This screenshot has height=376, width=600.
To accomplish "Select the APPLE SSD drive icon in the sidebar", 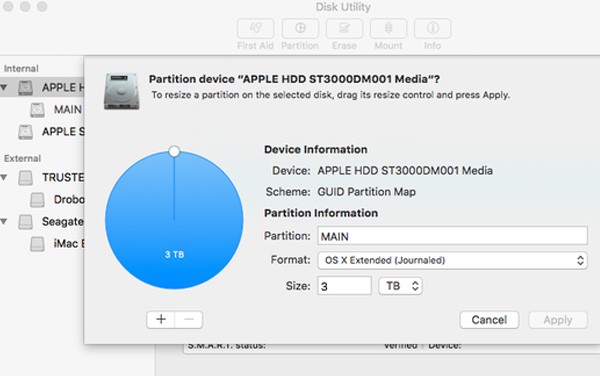I will pyautogui.click(x=26, y=132).
